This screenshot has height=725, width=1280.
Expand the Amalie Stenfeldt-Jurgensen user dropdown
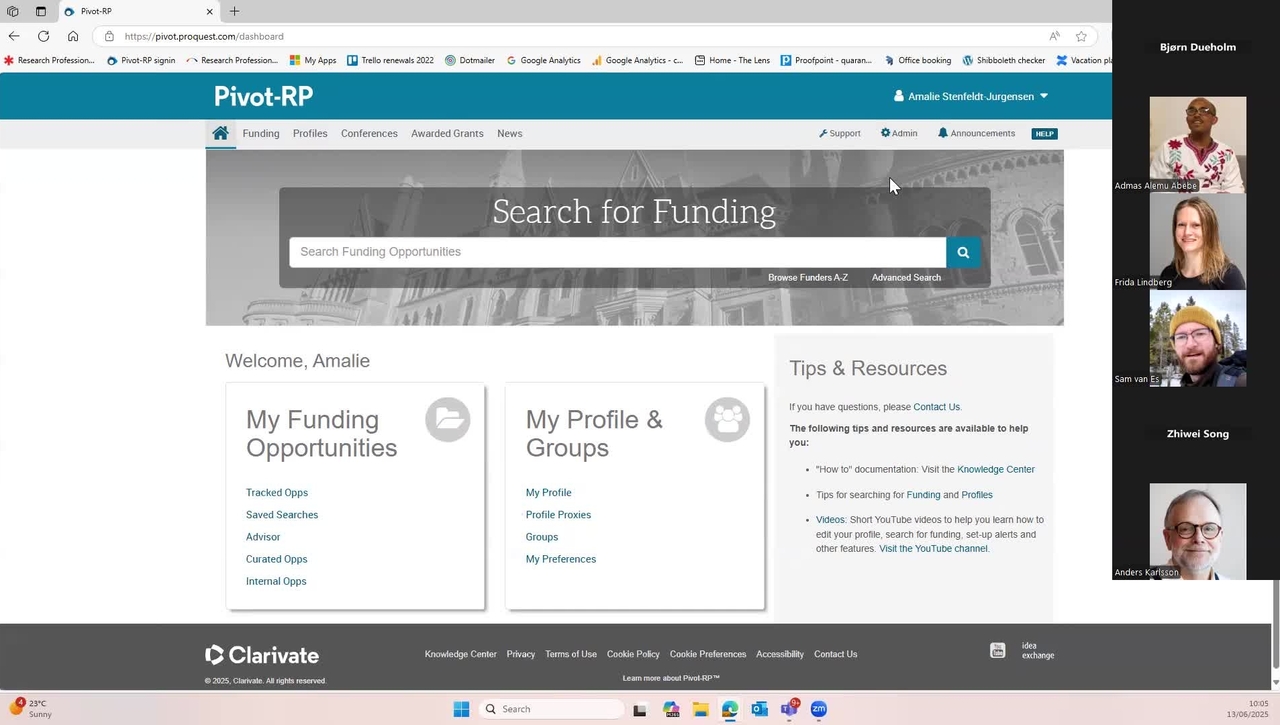click(971, 96)
